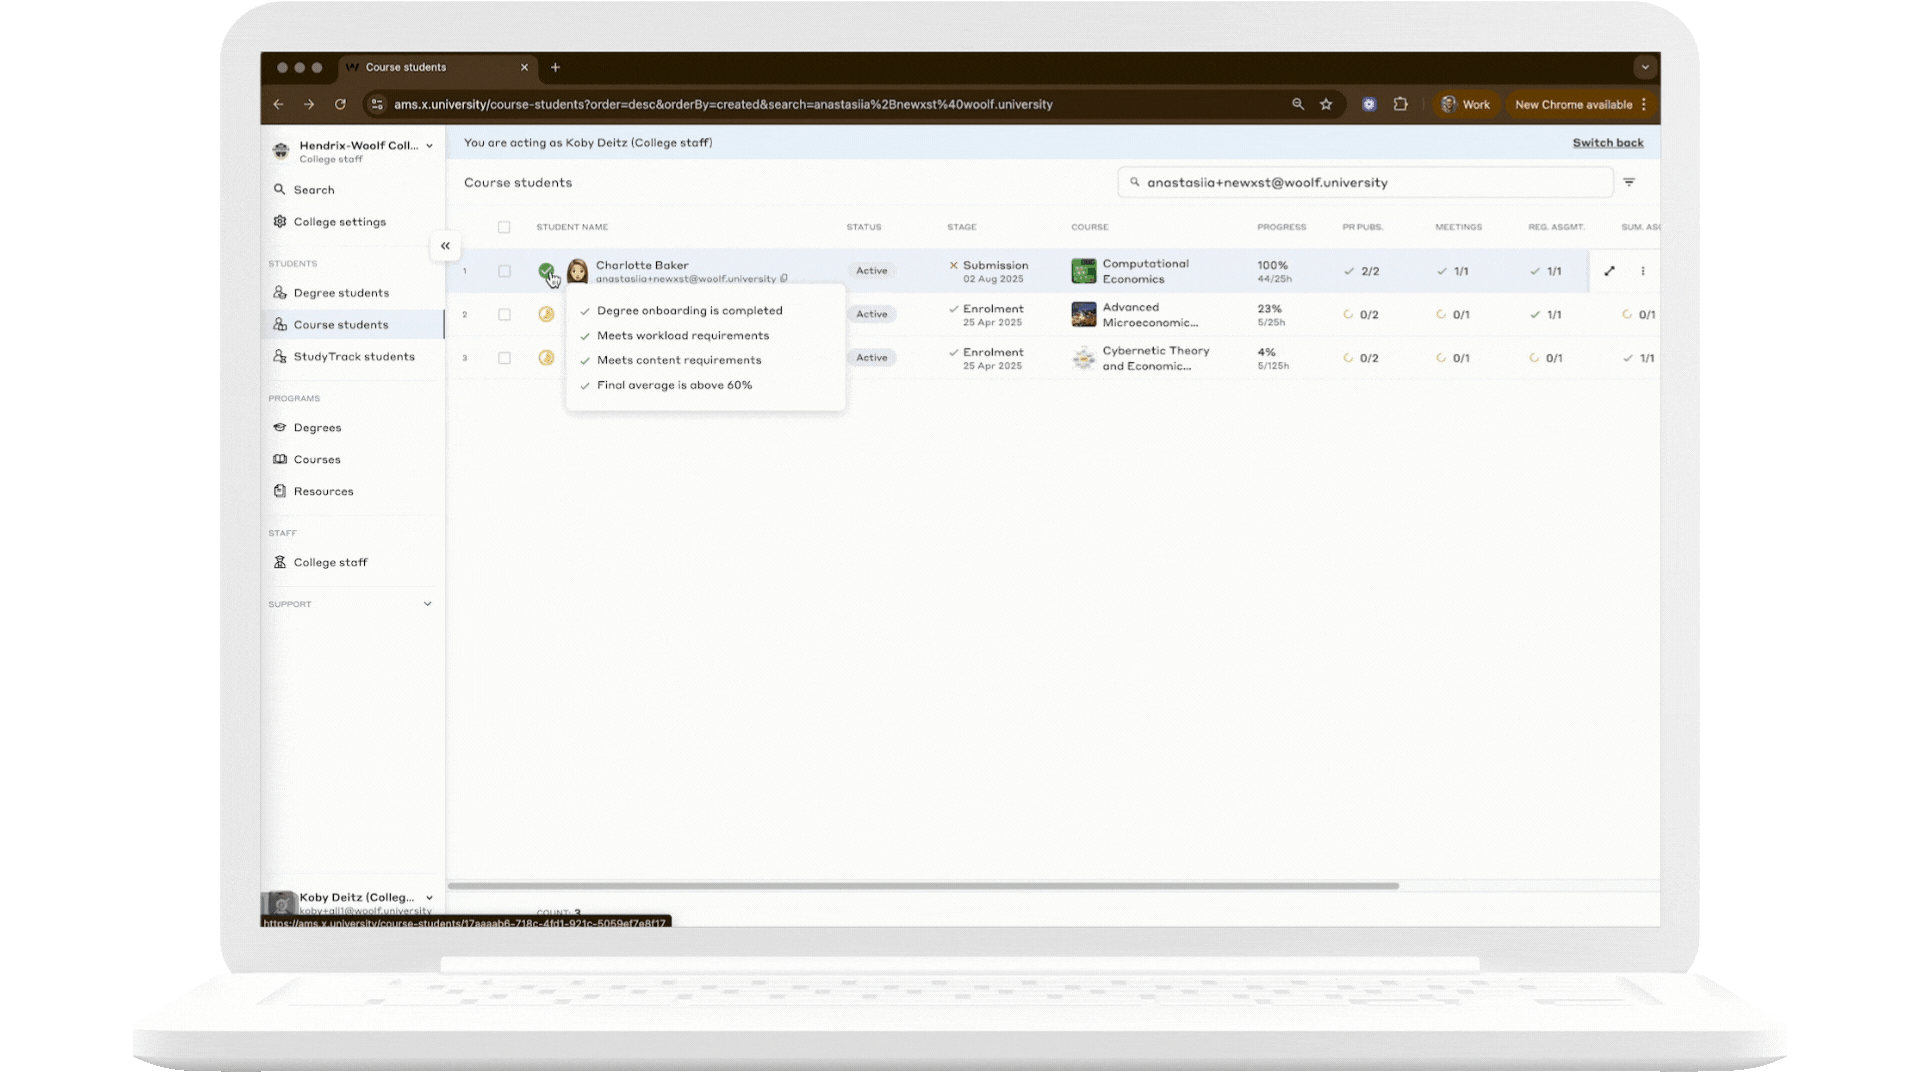The height and width of the screenshot is (1080, 1920).
Task: Click expand icon on Charlotte Baker row
Action: (x=1609, y=271)
